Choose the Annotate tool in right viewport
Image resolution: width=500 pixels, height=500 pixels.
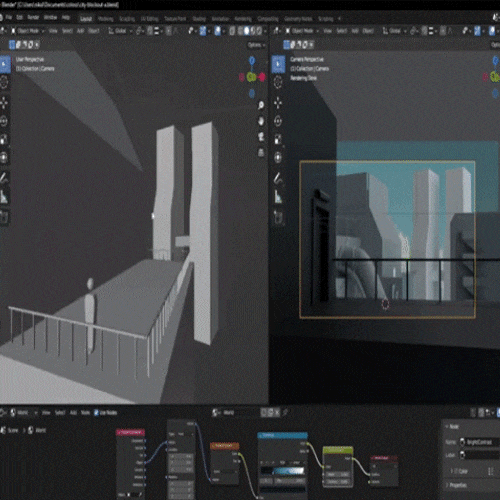278,179
